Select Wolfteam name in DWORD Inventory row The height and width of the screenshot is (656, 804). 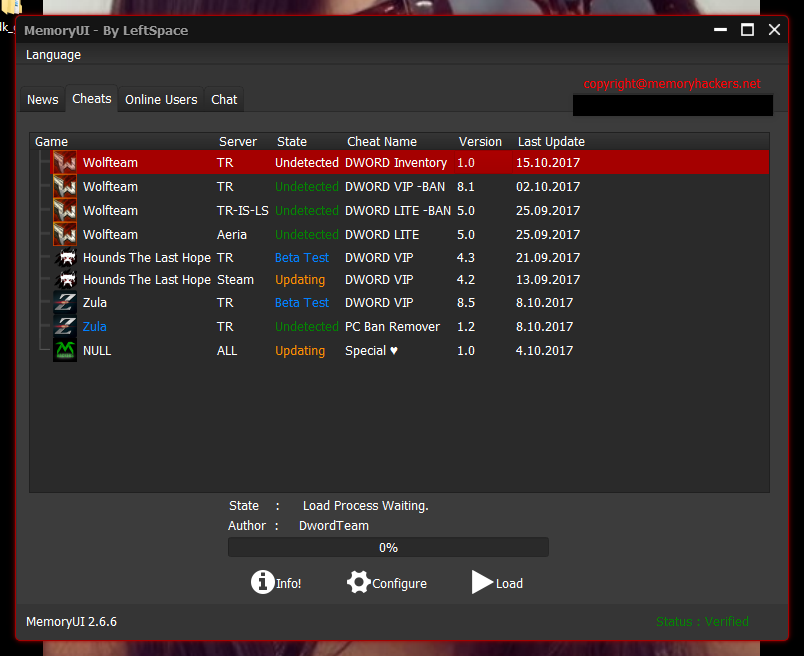110,163
